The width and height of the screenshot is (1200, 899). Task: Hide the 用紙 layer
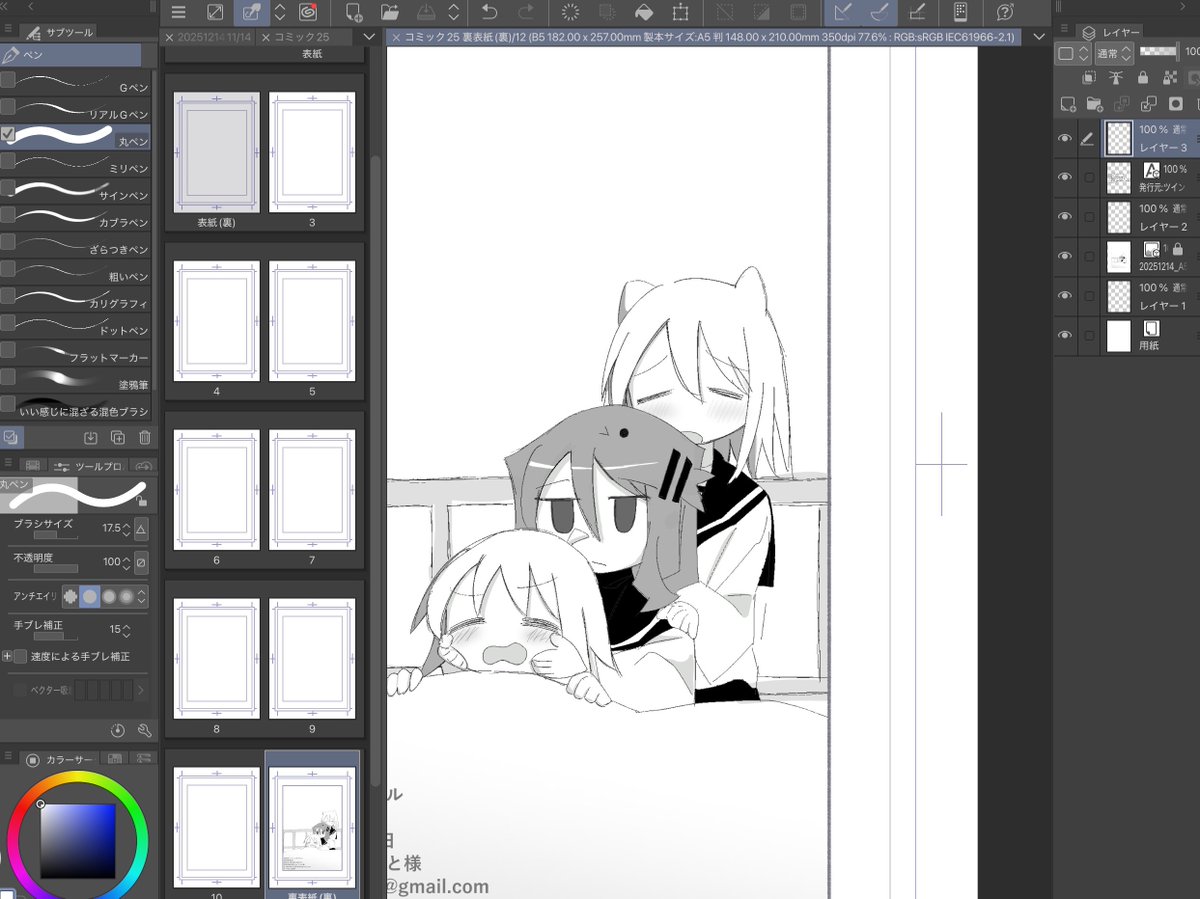click(x=1064, y=336)
